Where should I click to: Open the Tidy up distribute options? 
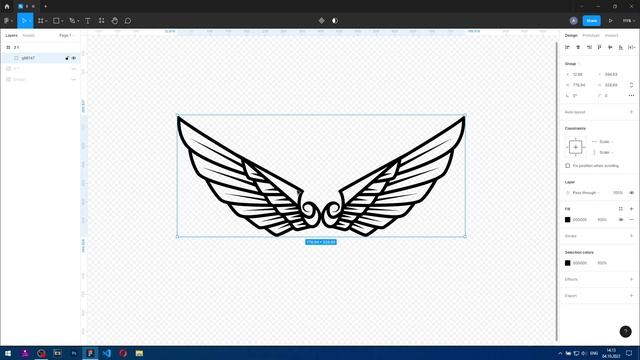(x=631, y=47)
